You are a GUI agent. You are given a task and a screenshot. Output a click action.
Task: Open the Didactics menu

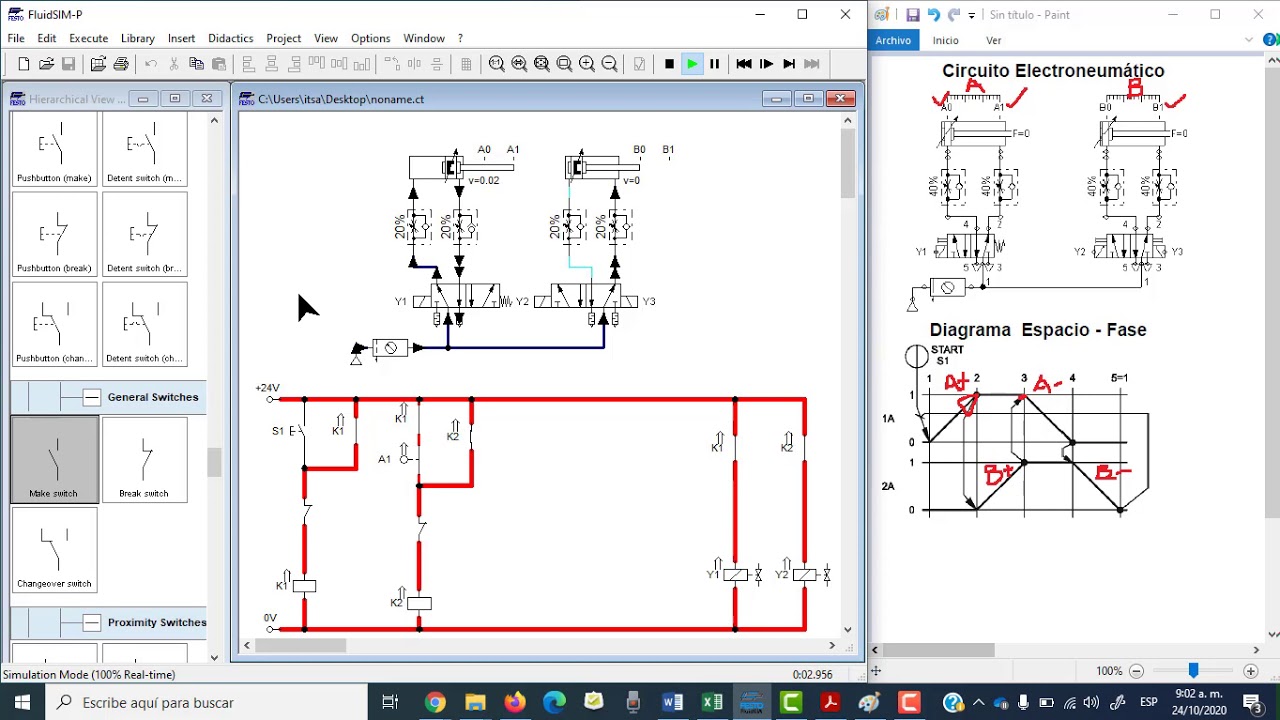231,38
